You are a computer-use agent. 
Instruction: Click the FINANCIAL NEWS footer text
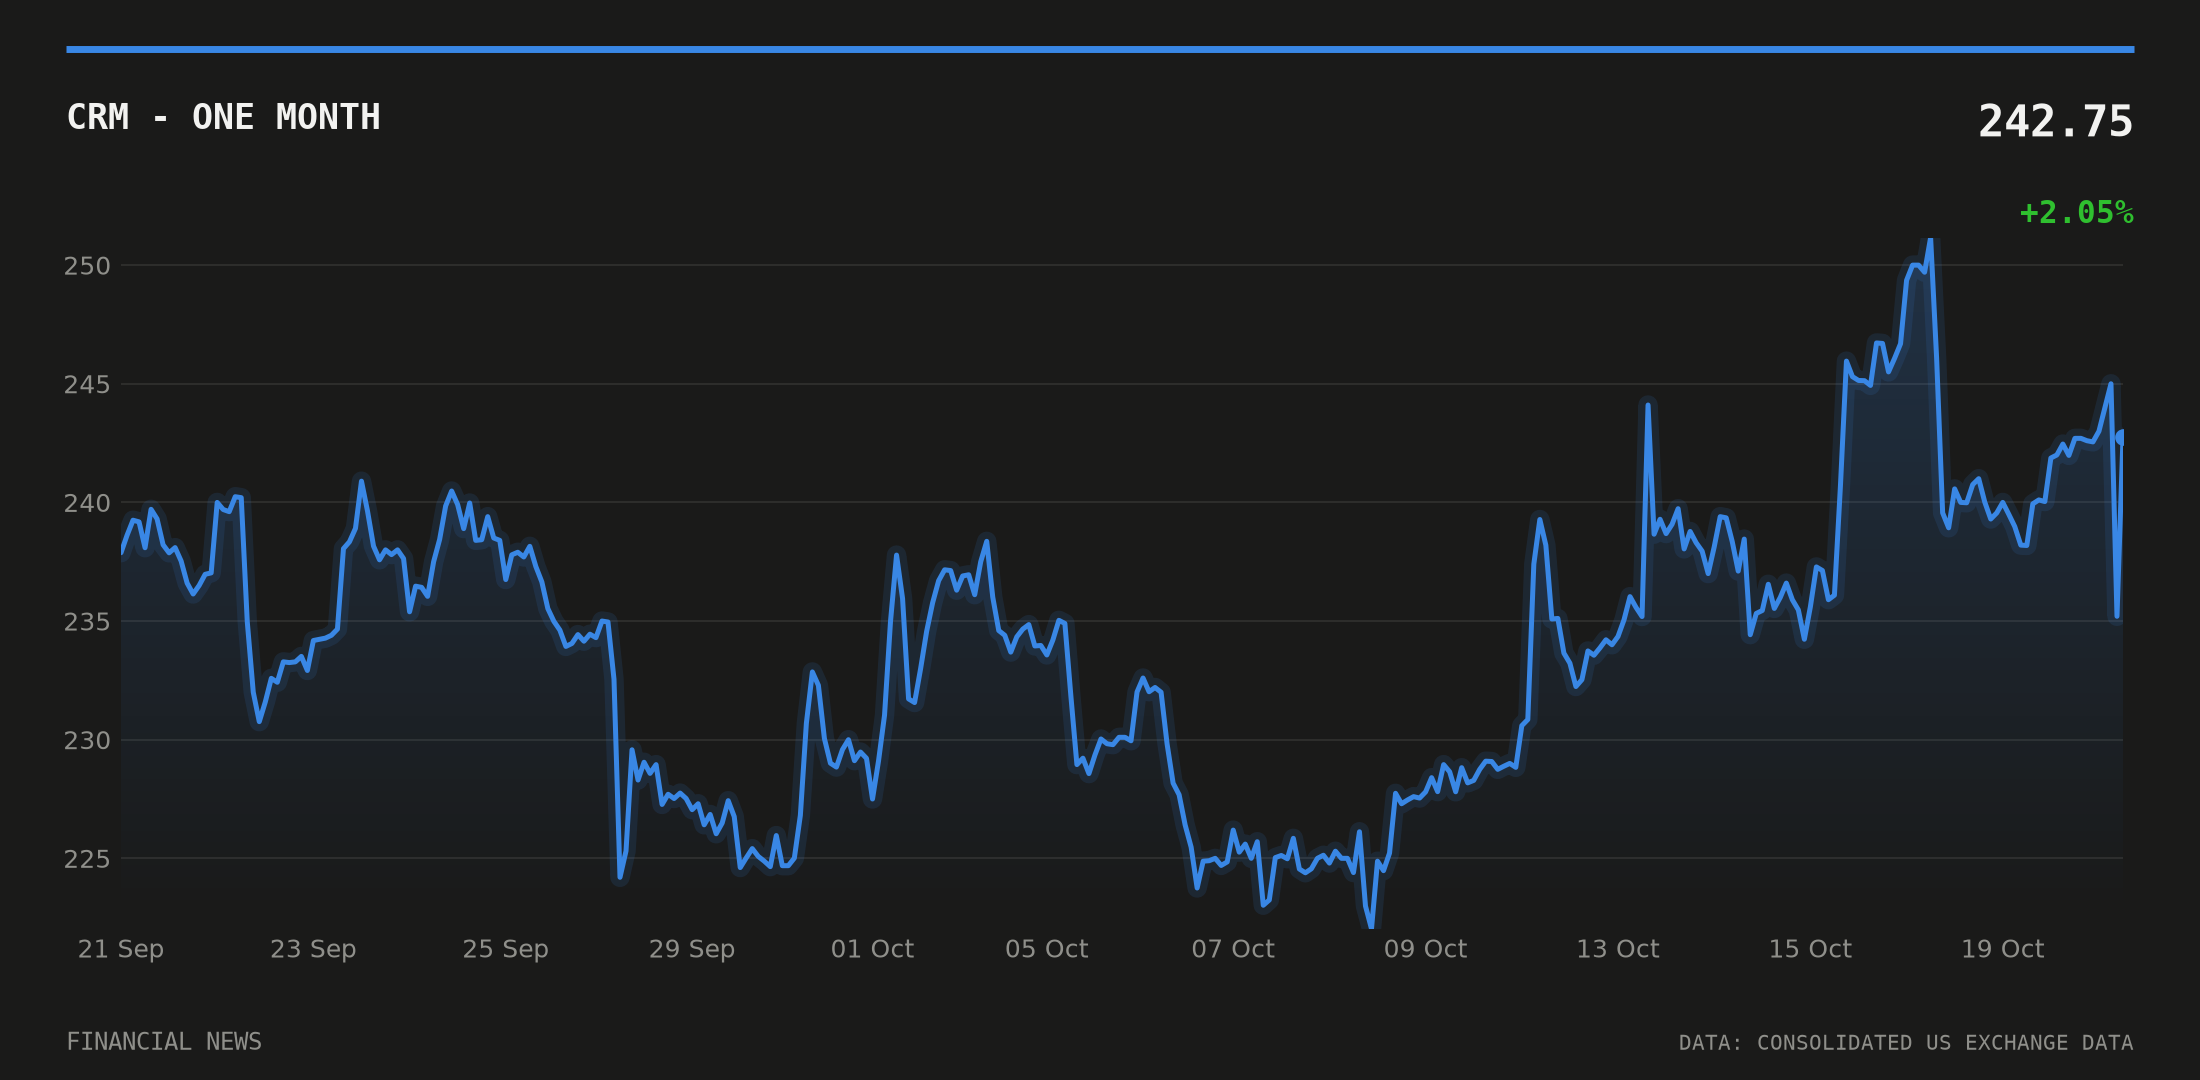(164, 1042)
